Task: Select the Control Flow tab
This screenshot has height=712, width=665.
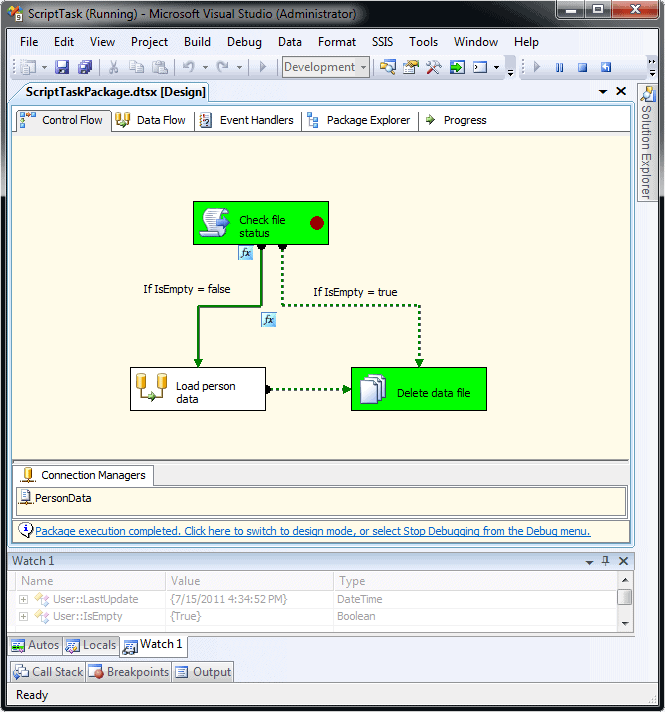Action: coord(64,120)
